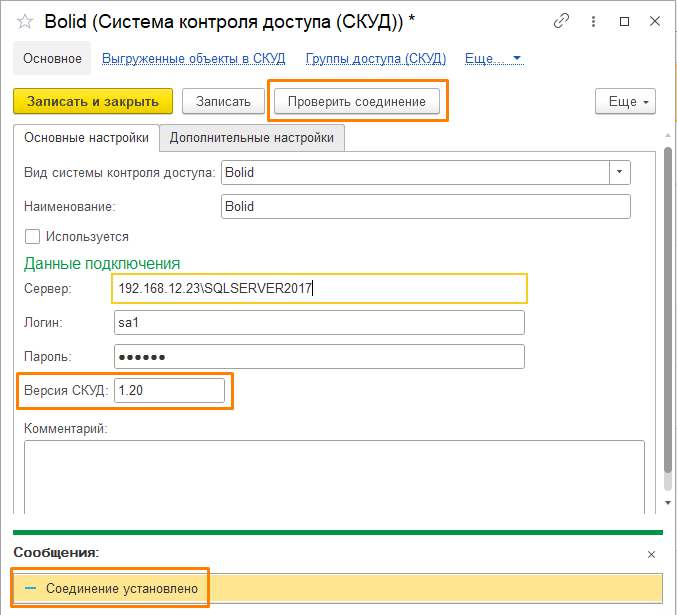The width and height of the screenshot is (677, 615).
Task: Expand the Вид системы контроля доступа dropdown
Action: [x=621, y=172]
